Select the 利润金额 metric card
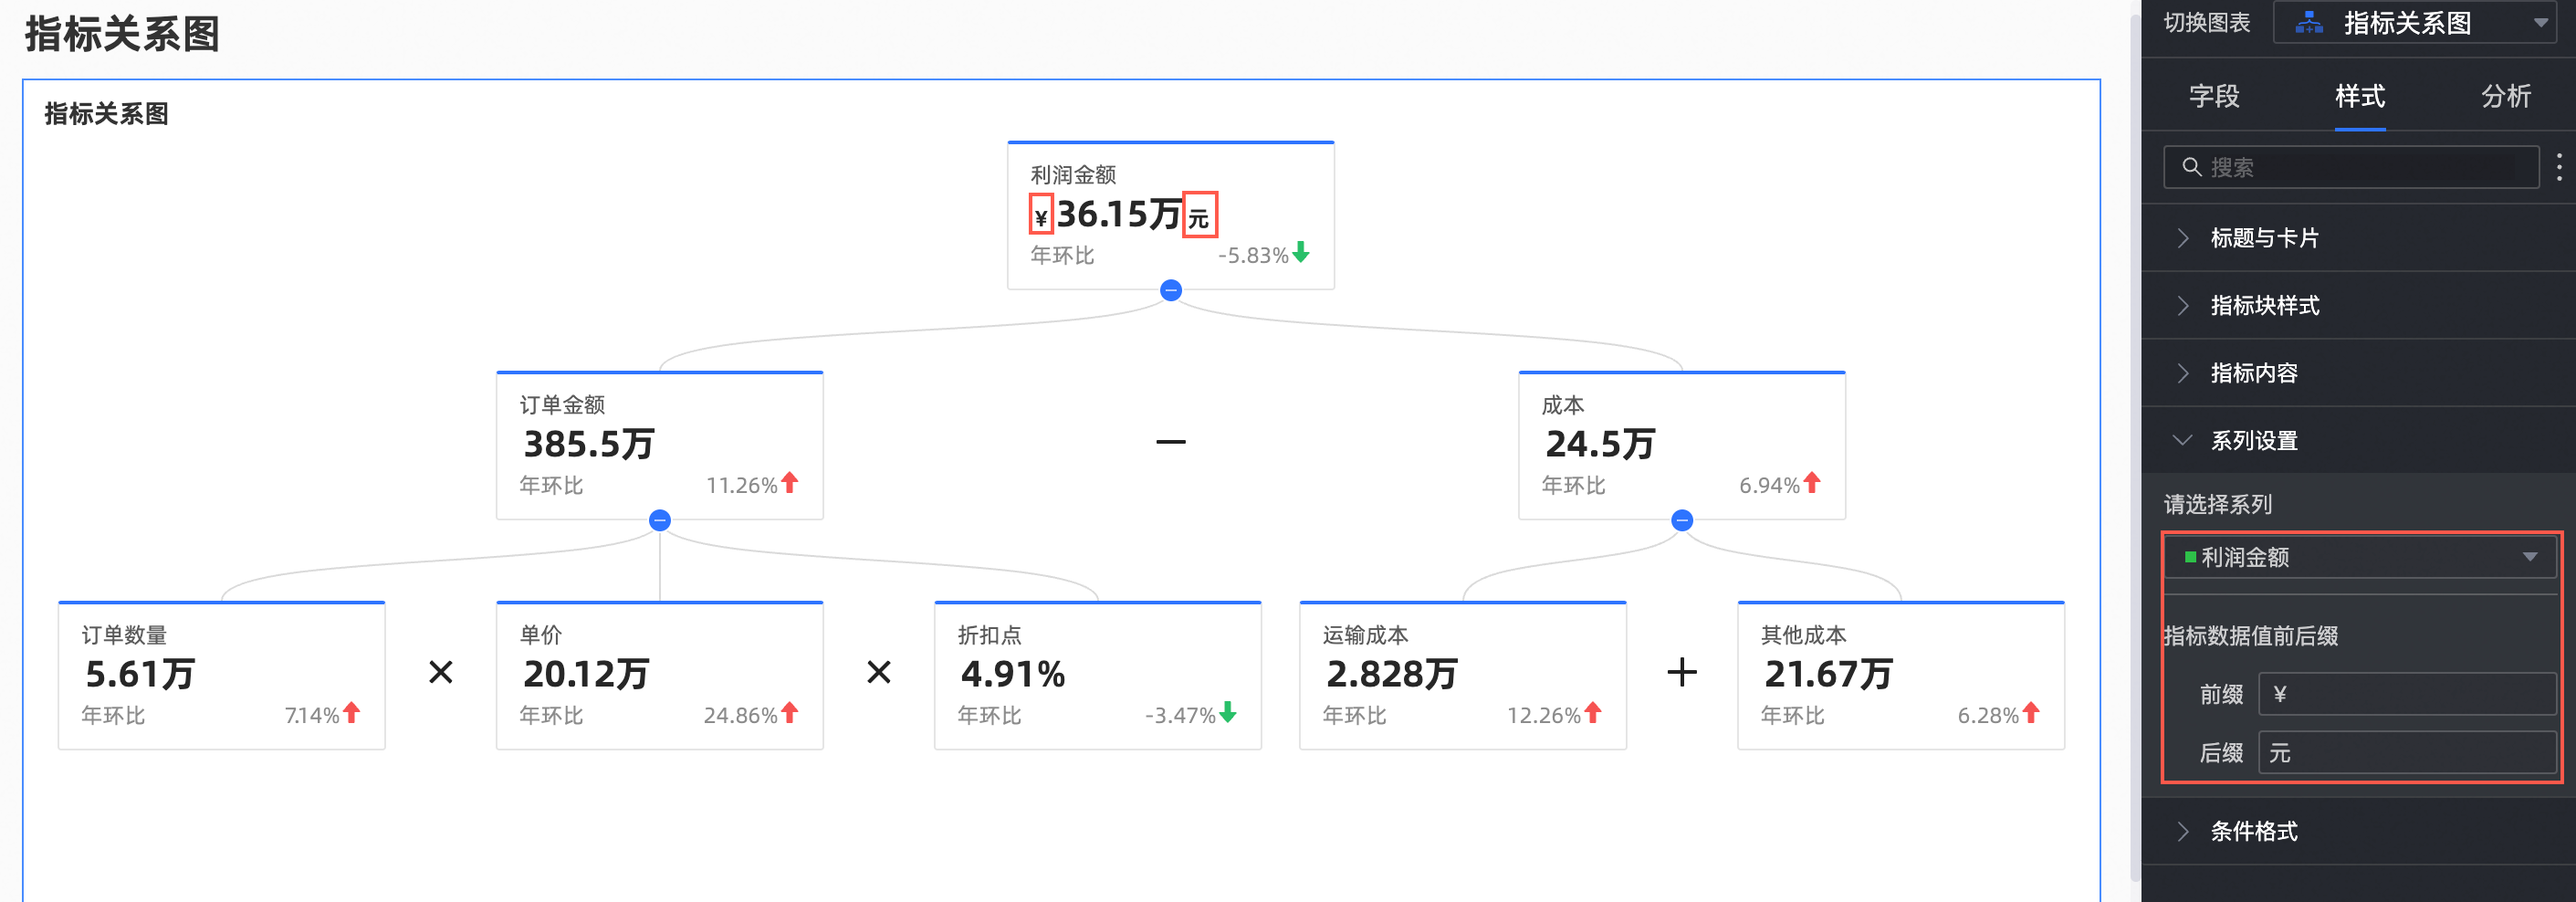This screenshot has width=2576, height=902. click(x=1170, y=215)
